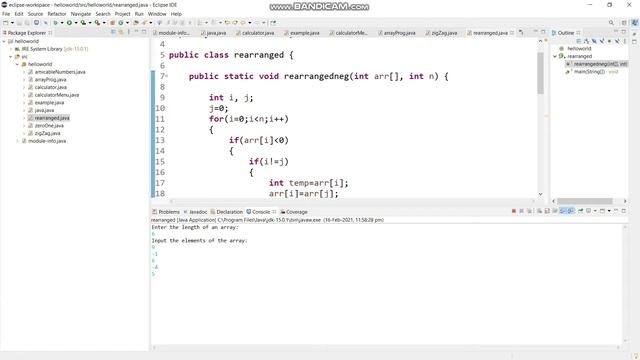Image resolution: width=640 pixels, height=360 pixels.
Task: Toggle Scroll Lock in Console
Action: tap(547, 211)
